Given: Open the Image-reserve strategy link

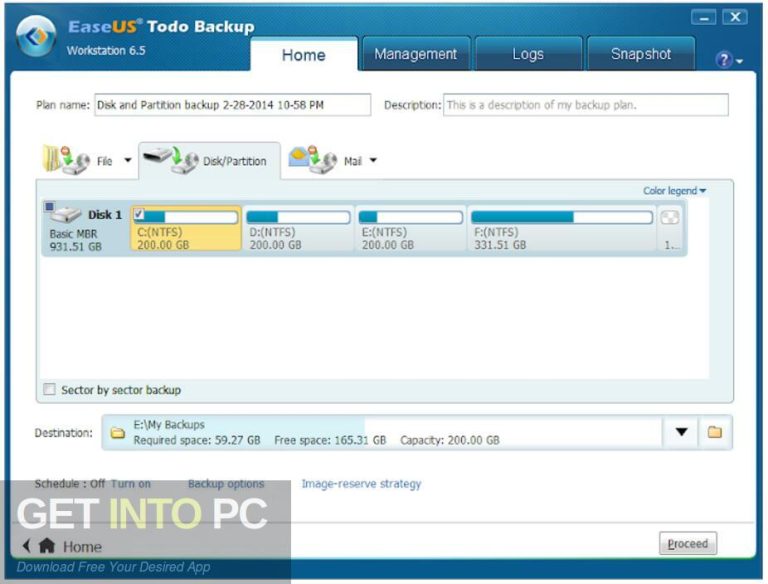Looking at the screenshot, I should tap(361, 484).
